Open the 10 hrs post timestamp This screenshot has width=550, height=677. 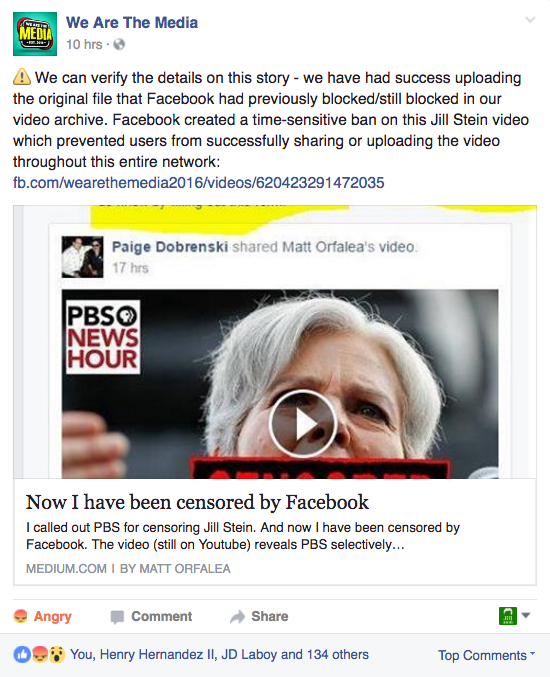pos(84,44)
